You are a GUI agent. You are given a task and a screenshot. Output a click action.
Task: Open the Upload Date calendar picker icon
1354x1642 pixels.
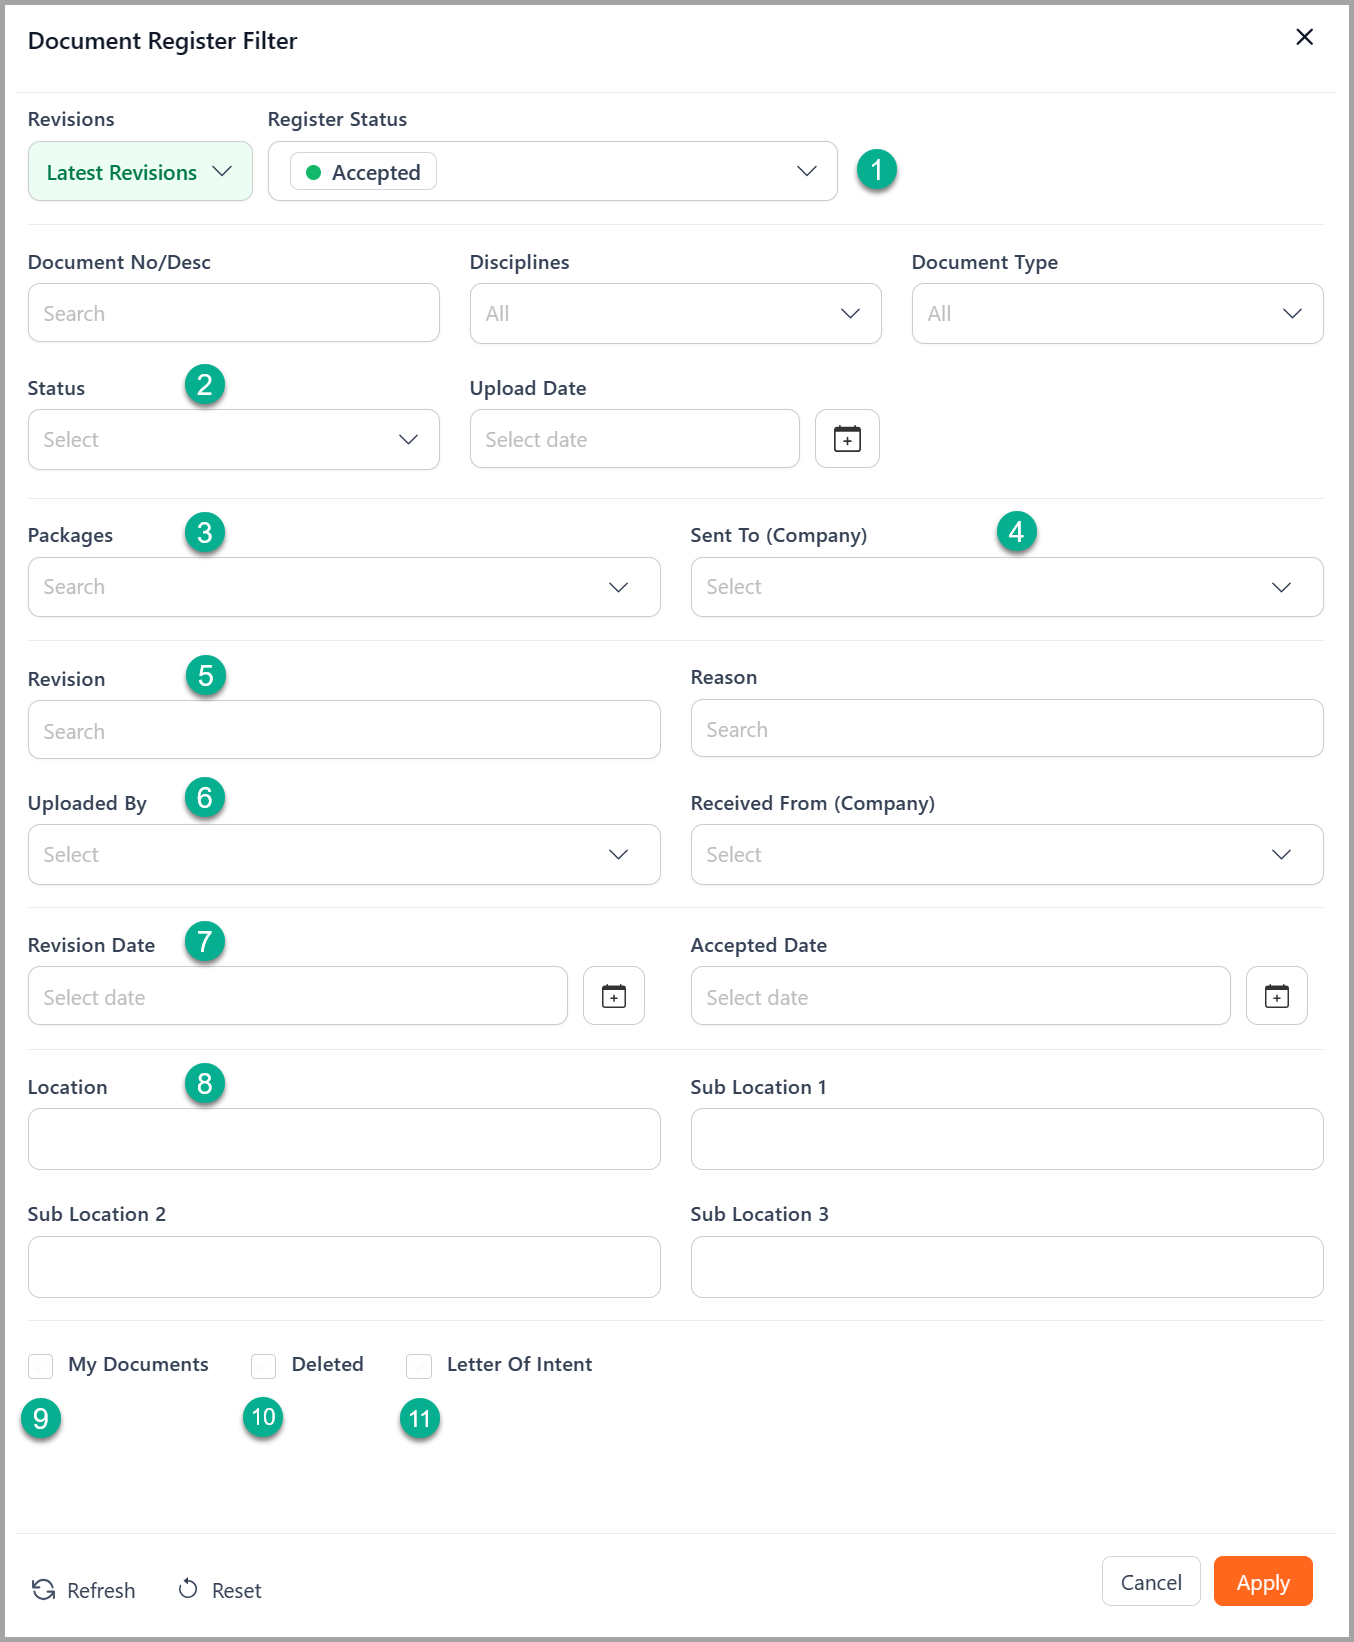point(847,439)
